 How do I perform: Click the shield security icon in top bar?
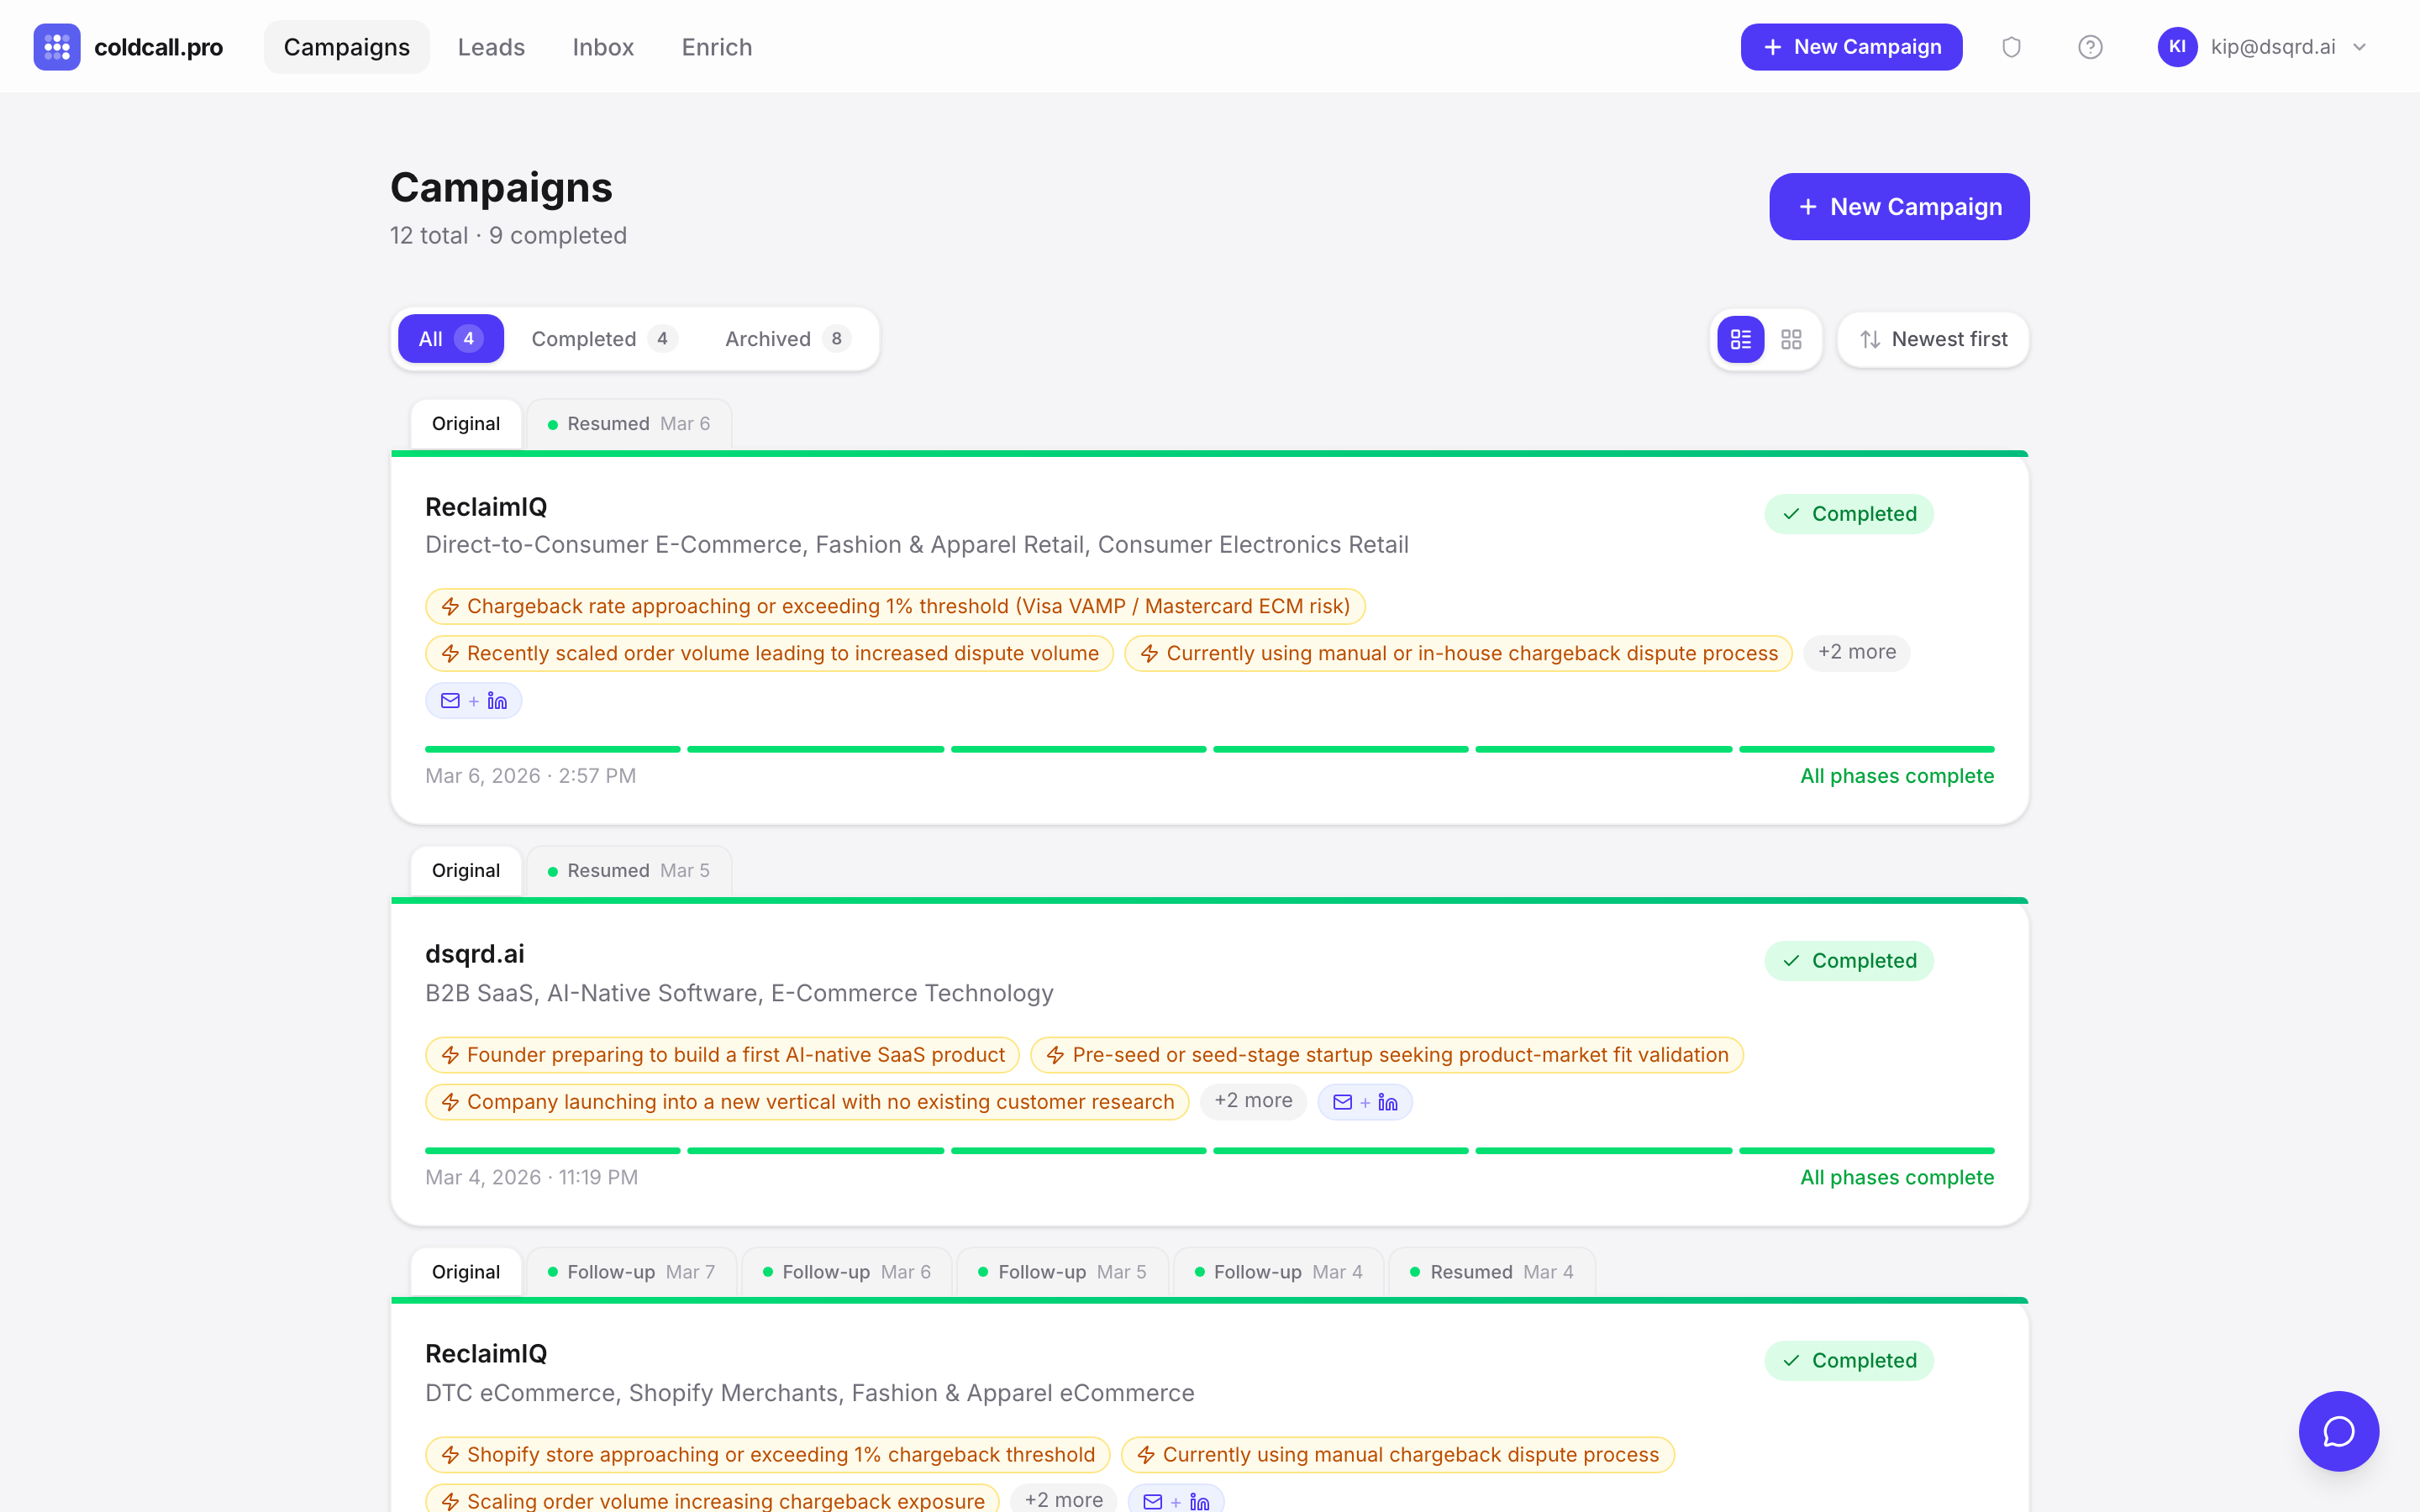(x=2011, y=46)
